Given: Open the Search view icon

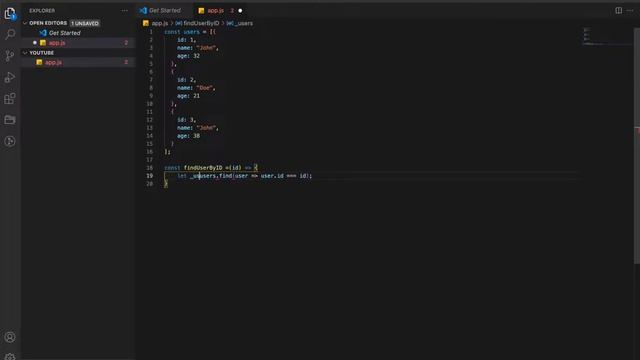Looking at the screenshot, I should point(10,34).
